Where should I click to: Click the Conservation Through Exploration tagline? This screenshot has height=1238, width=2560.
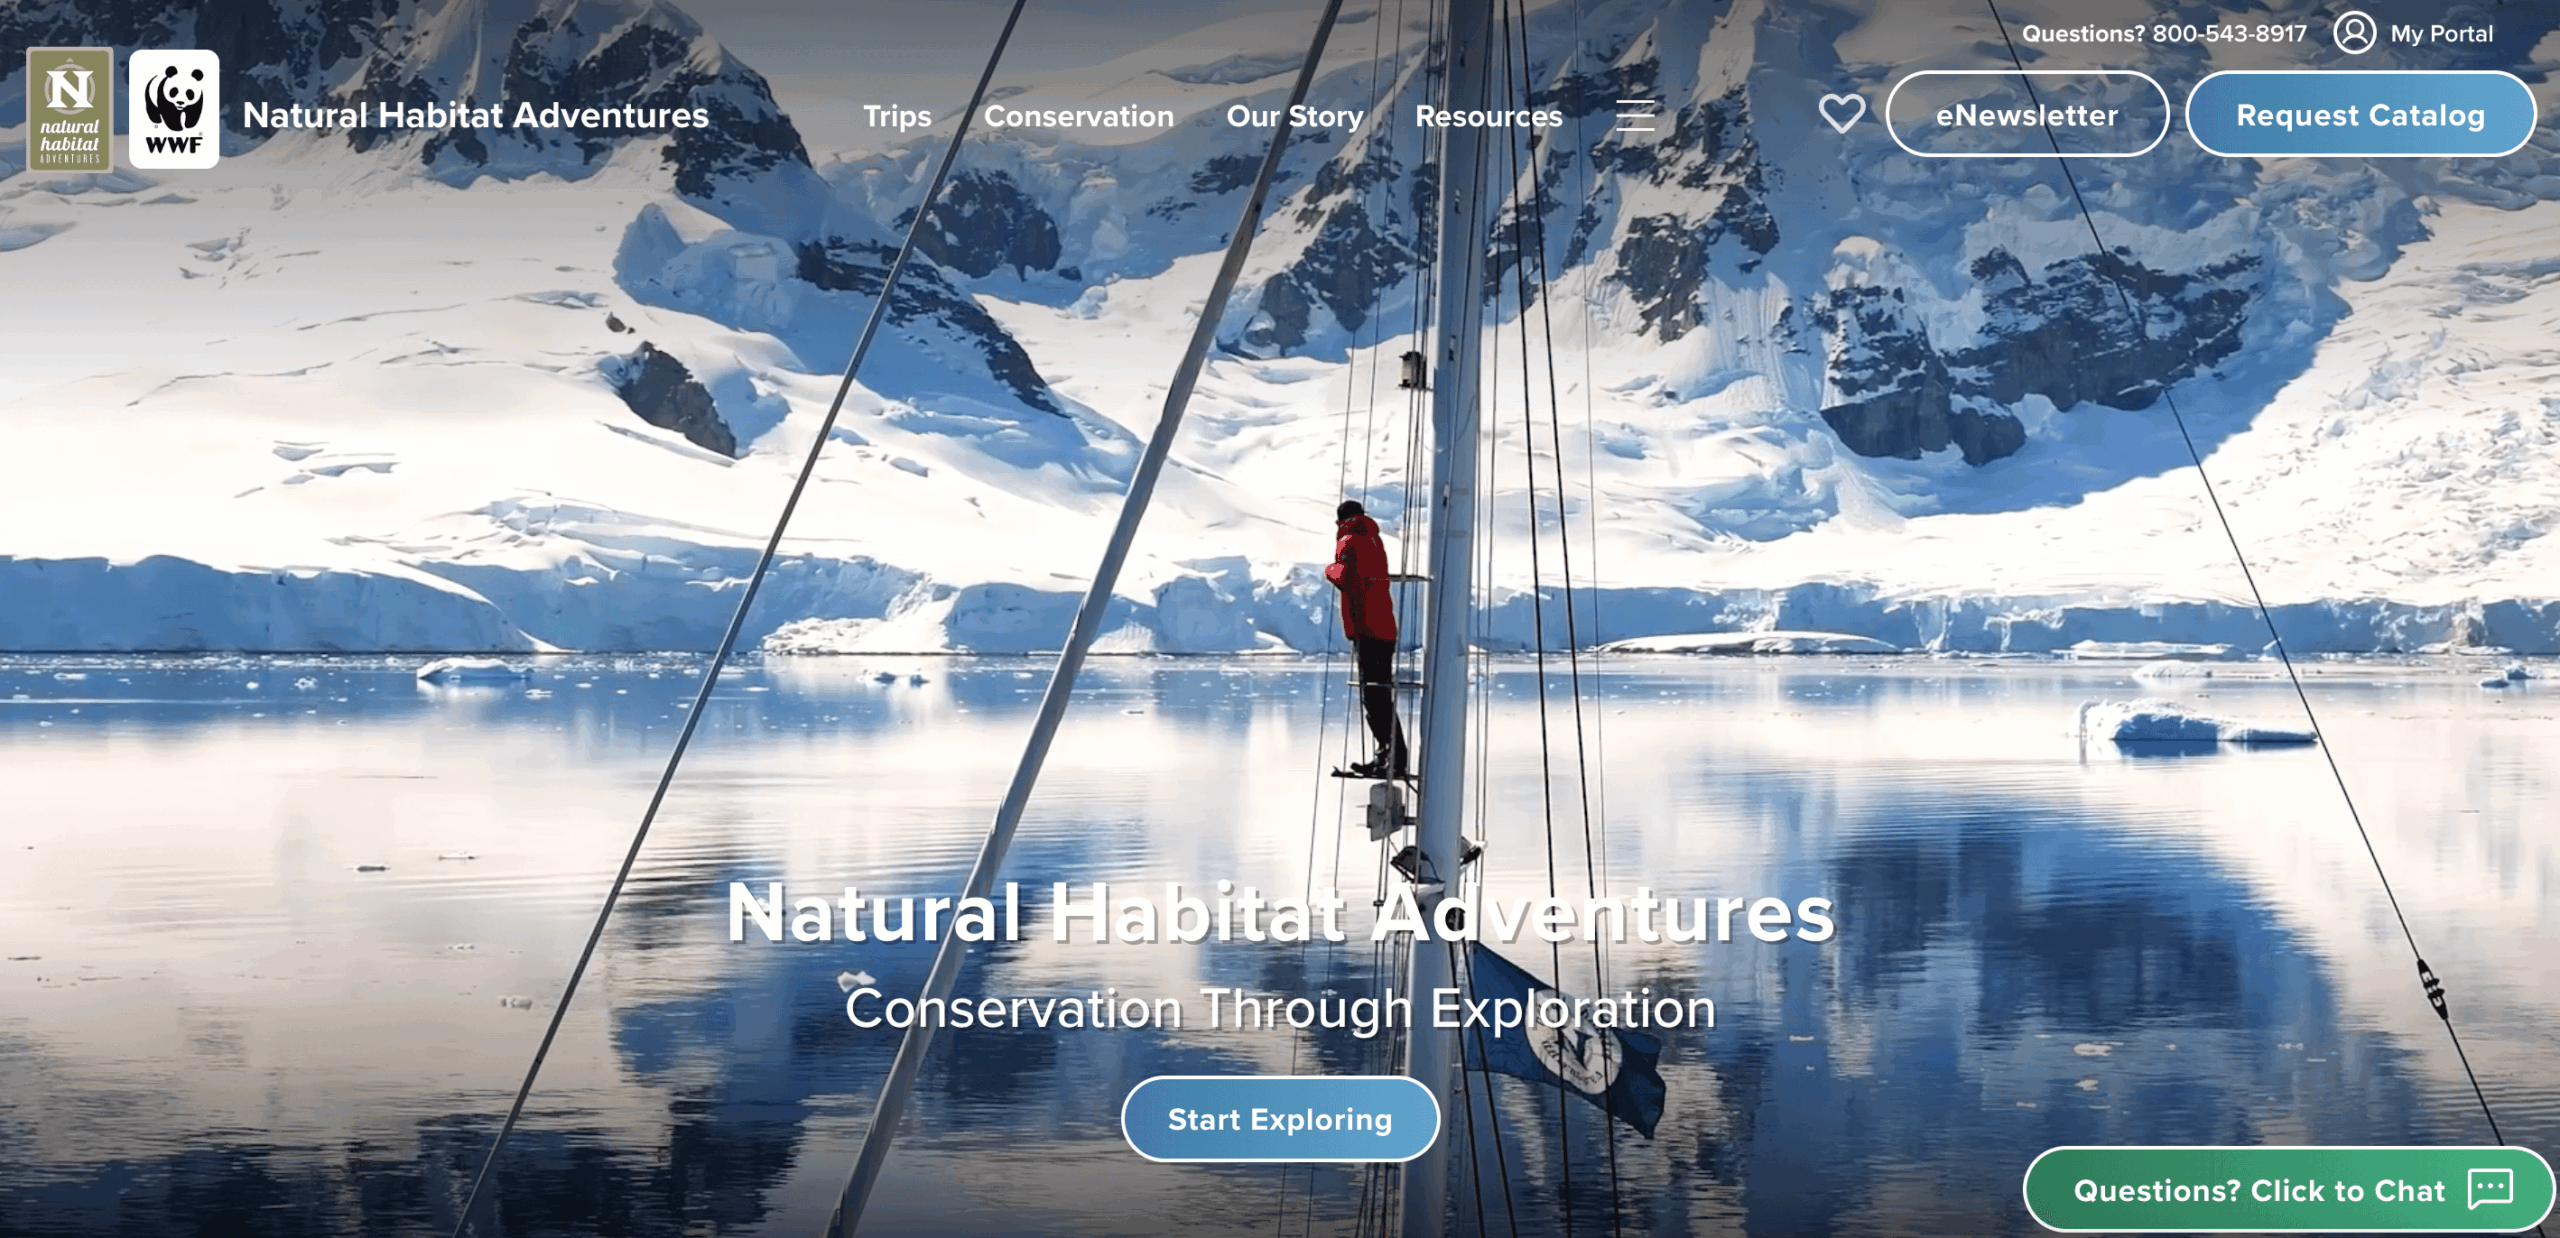tap(1281, 1008)
